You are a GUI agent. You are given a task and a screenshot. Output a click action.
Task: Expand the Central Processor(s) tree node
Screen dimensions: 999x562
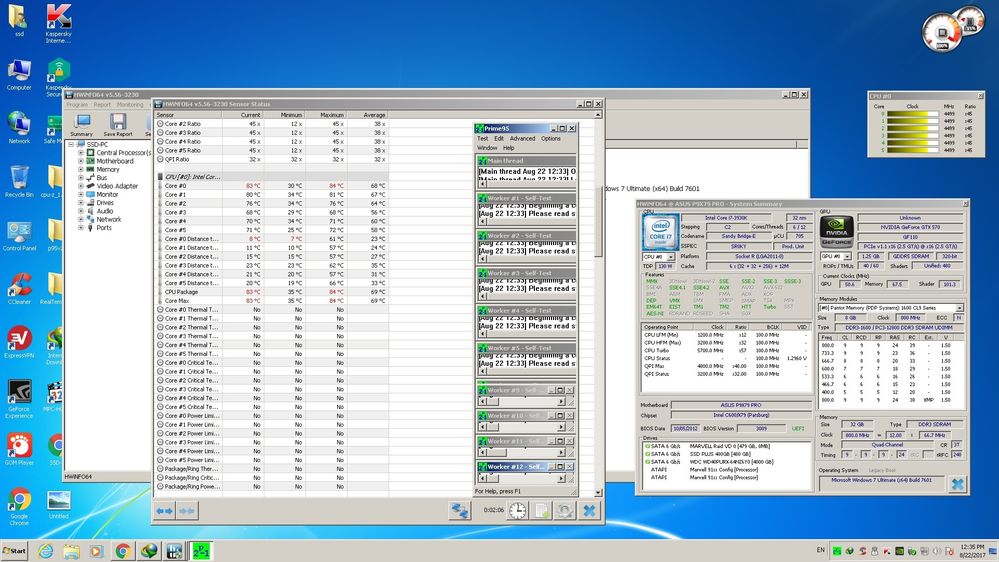(x=81, y=153)
